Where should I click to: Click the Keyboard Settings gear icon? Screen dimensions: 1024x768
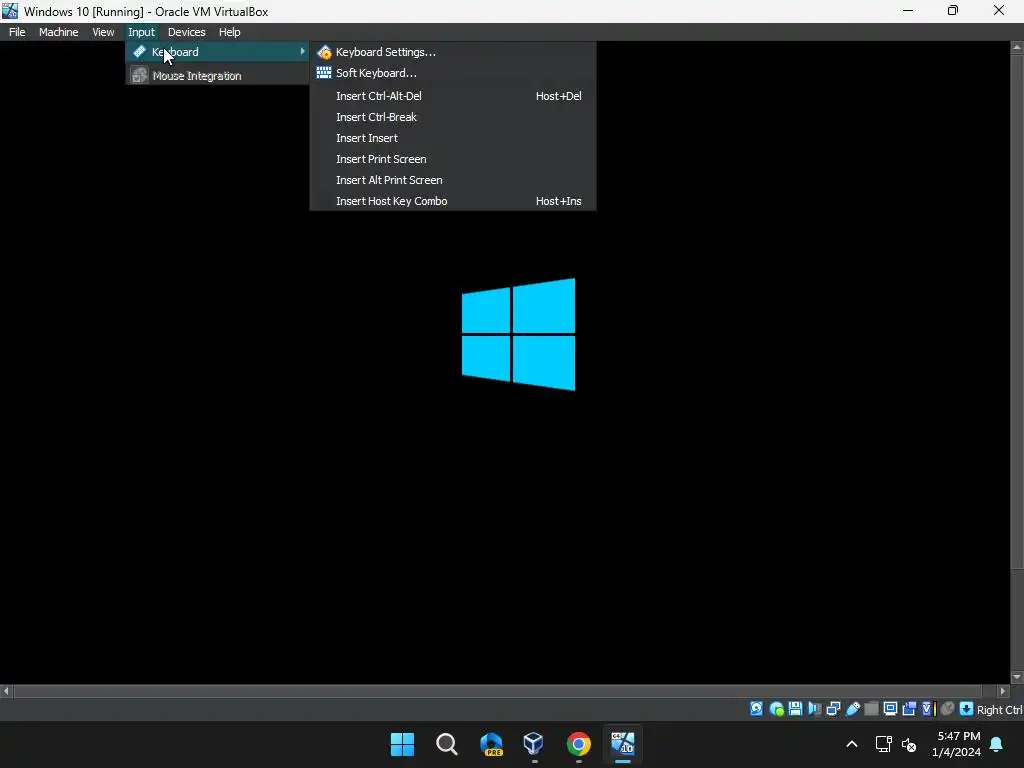(324, 52)
